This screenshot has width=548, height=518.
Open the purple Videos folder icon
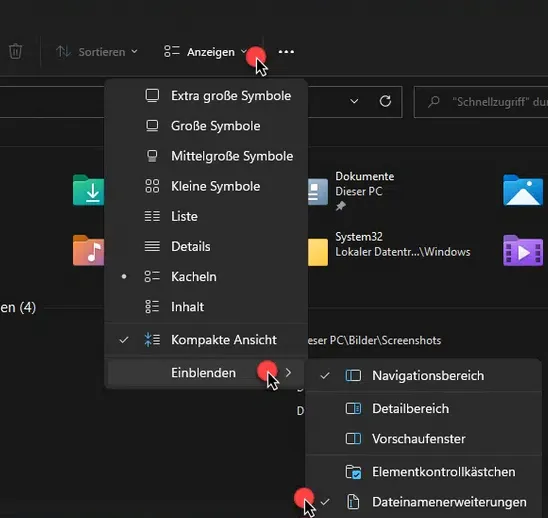523,251
